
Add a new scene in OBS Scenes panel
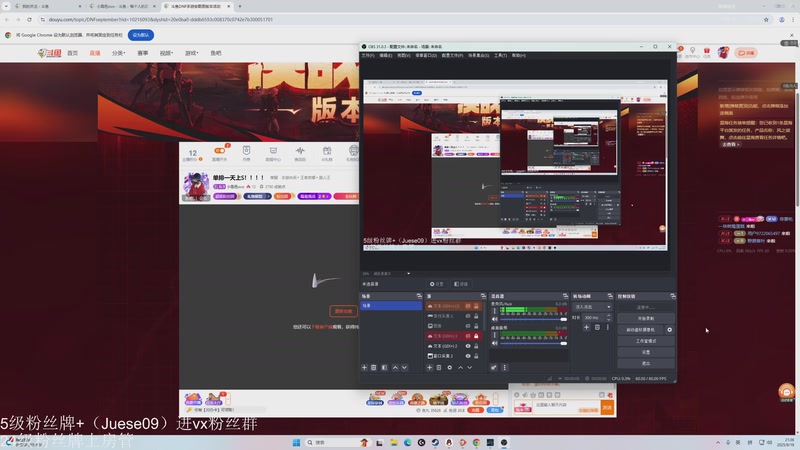pyautogui.click(x=364, y=367)
